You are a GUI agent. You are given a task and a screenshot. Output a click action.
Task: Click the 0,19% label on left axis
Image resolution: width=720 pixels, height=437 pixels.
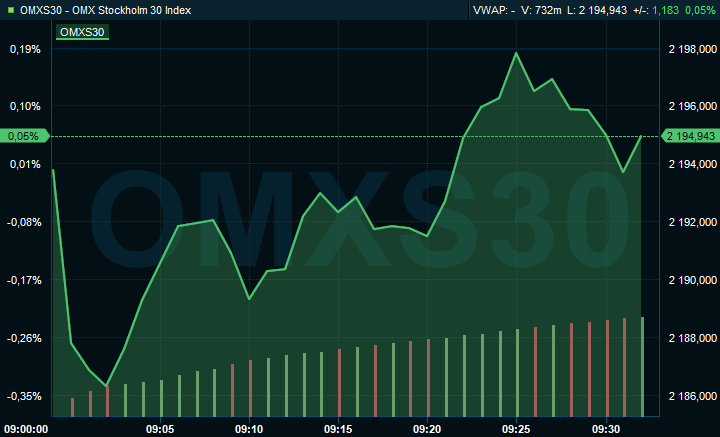point(25,49)
